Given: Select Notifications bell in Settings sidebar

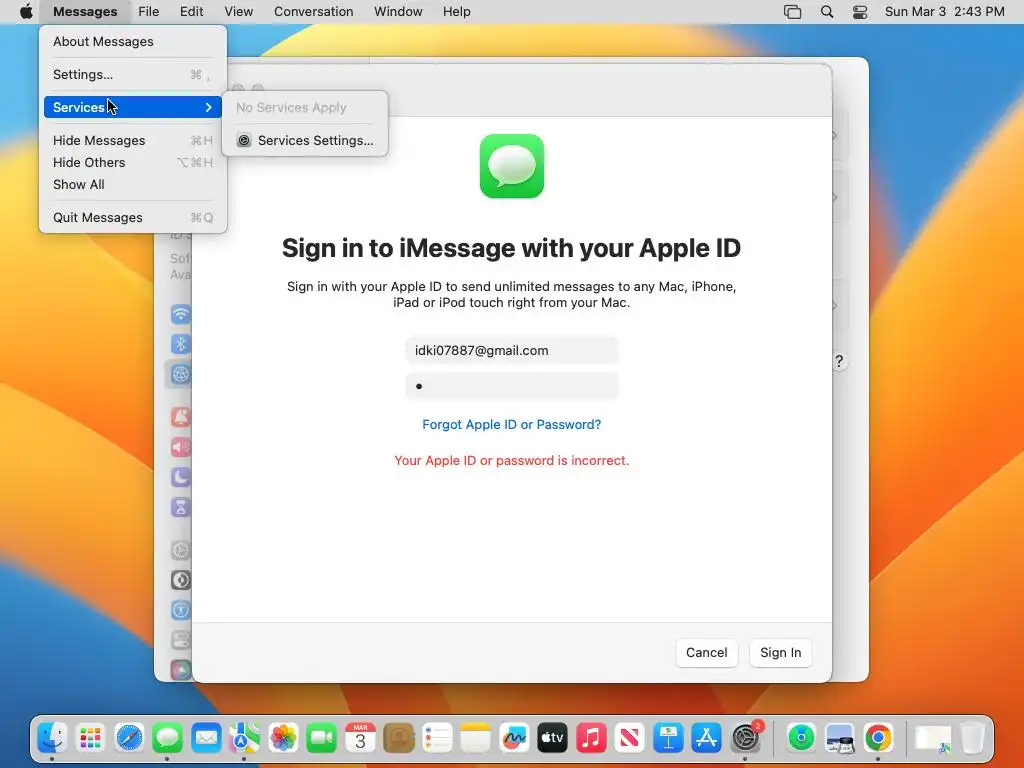Looking at the screenshot, I should (181, 417).
